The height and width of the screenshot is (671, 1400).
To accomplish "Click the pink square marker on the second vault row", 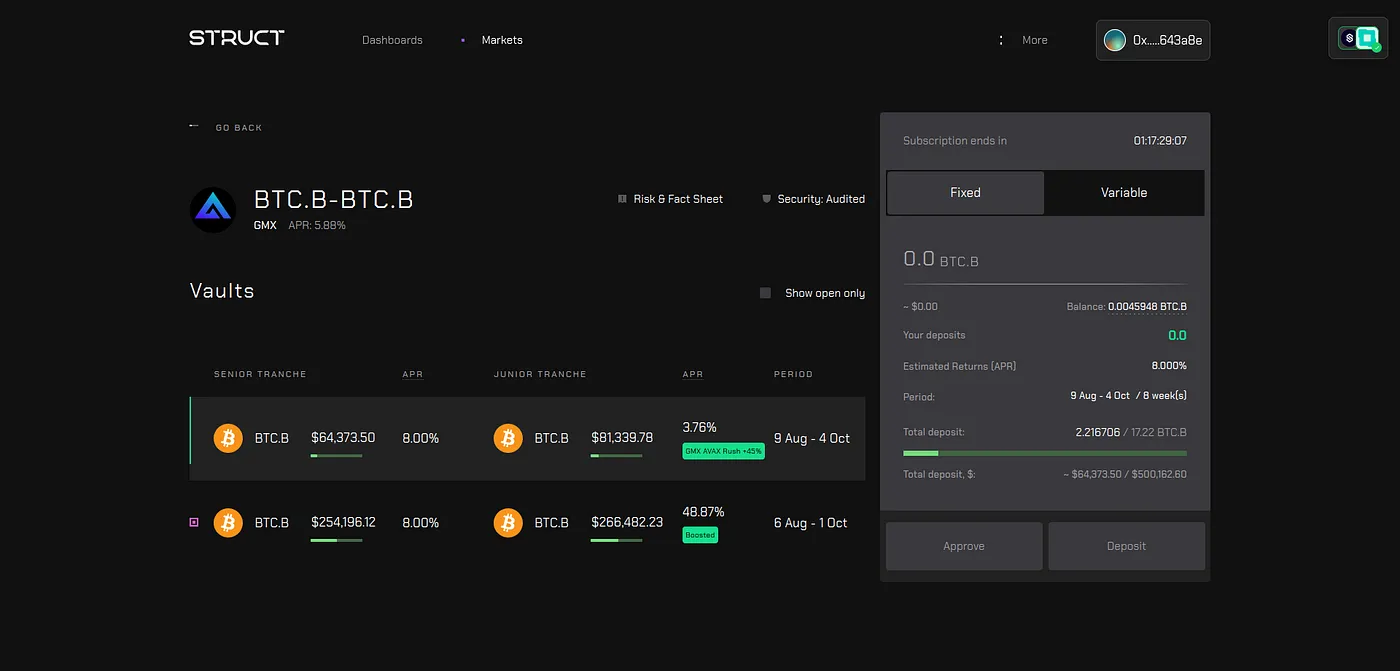I will [x=194, y=523].
